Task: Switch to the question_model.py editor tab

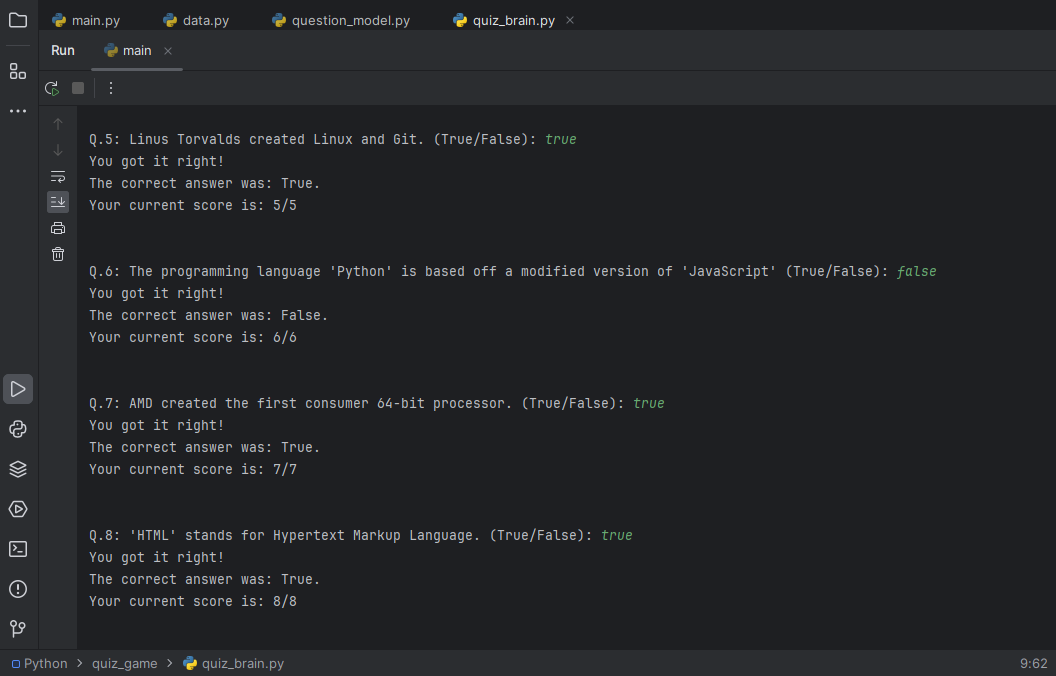Action: 350,21
